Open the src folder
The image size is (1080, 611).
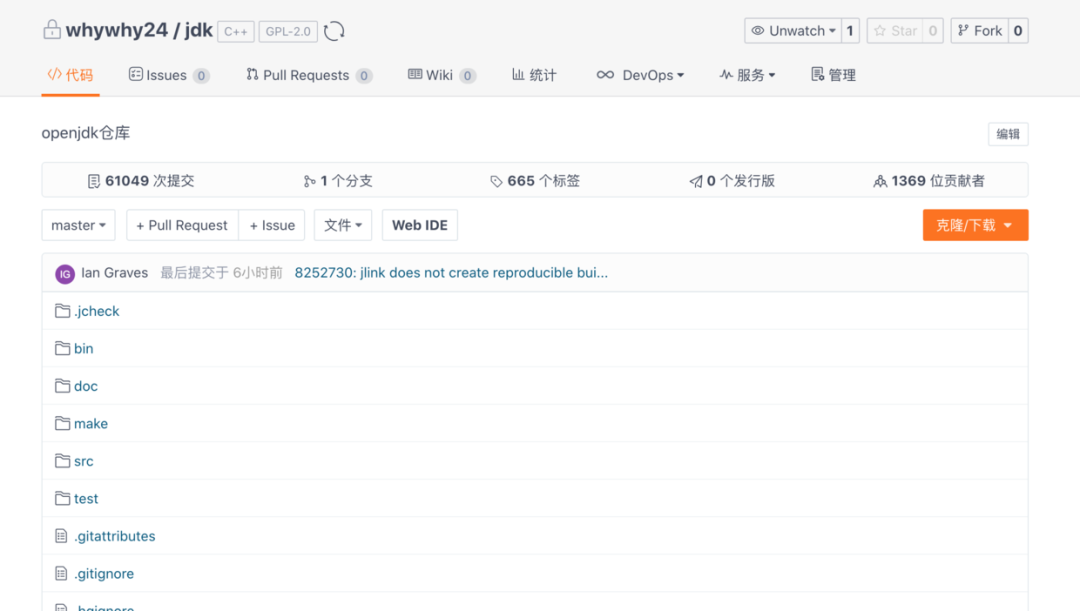coord(83,462)
